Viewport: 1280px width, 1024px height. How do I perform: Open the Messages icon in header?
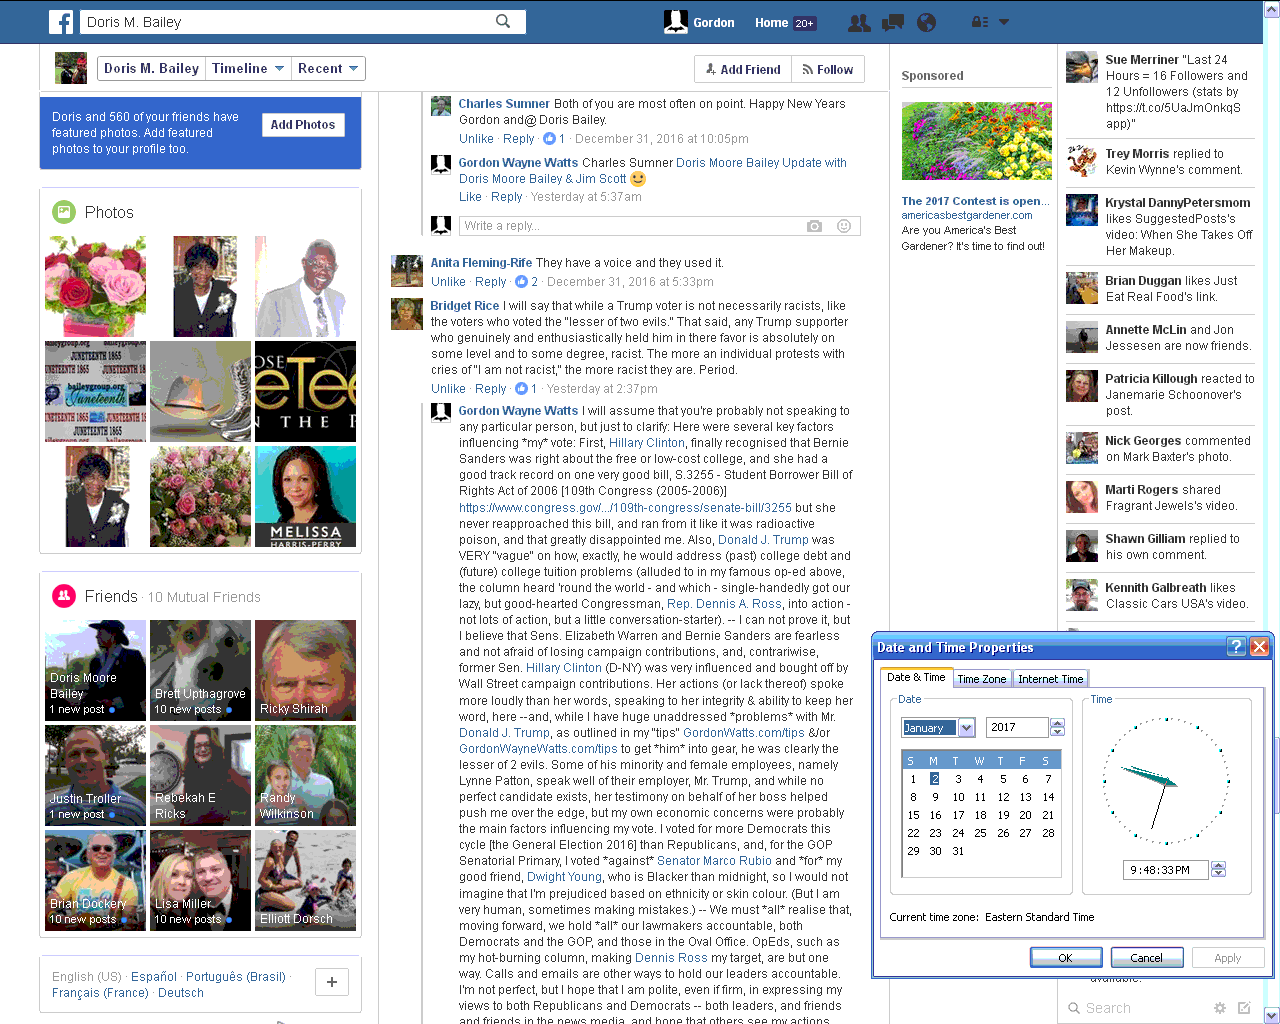(x=892, y=22)
